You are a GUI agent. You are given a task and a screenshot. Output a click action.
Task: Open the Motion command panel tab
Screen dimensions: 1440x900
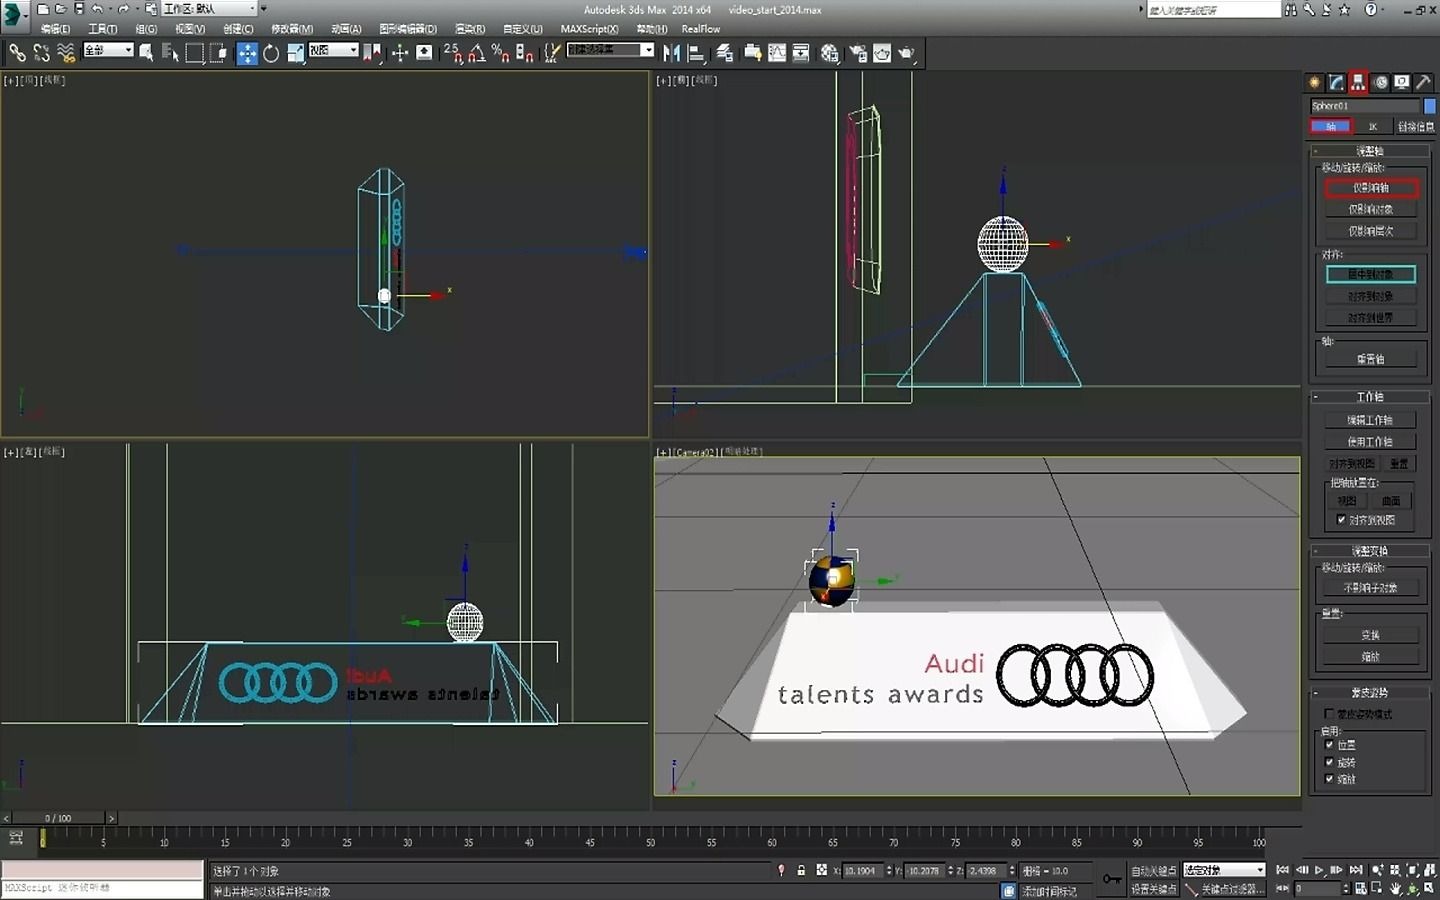coord(1380,82)
